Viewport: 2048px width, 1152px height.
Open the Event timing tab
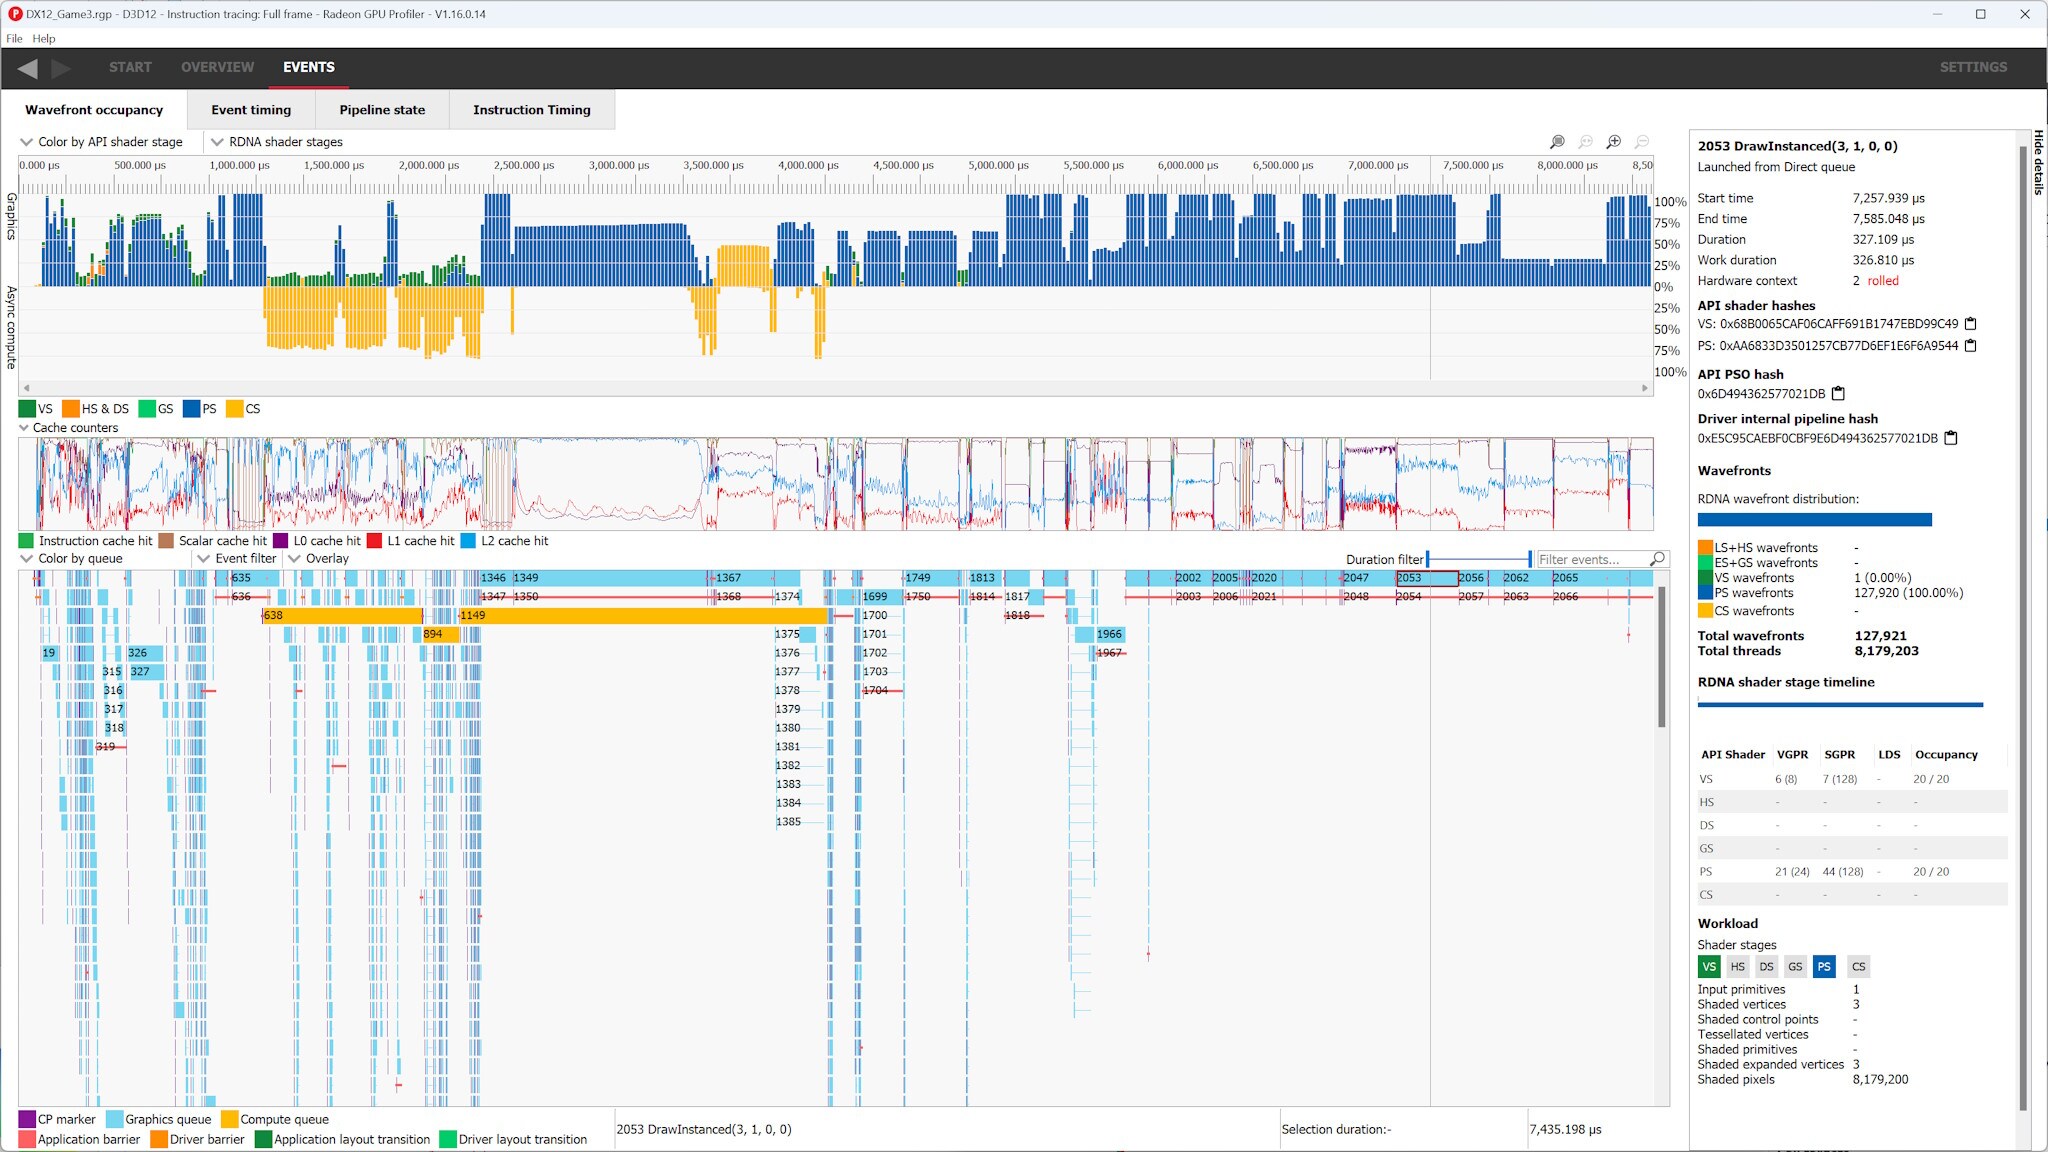[251, 110]
